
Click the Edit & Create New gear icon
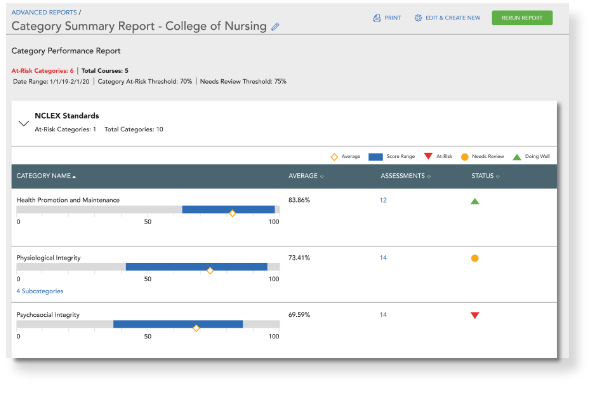click(418, 18)
